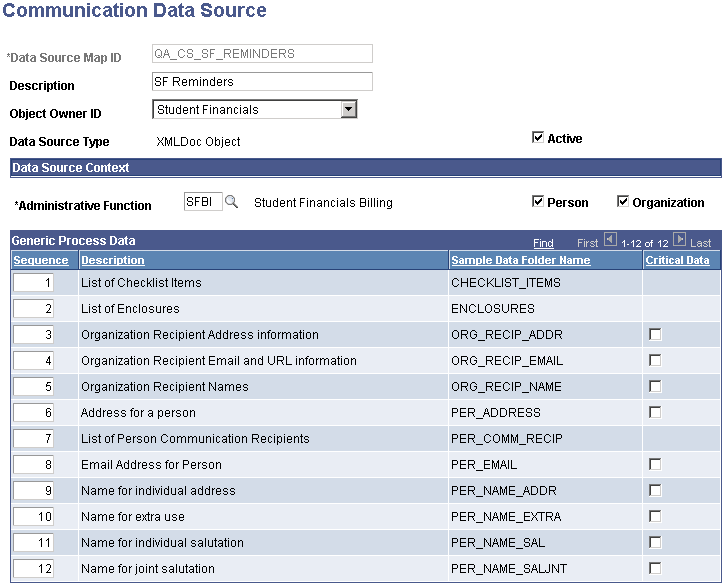Check Critical Data for ORG_RECIP_ADDR
Viewport: 726px width, 587px height.
pos(655,334)
